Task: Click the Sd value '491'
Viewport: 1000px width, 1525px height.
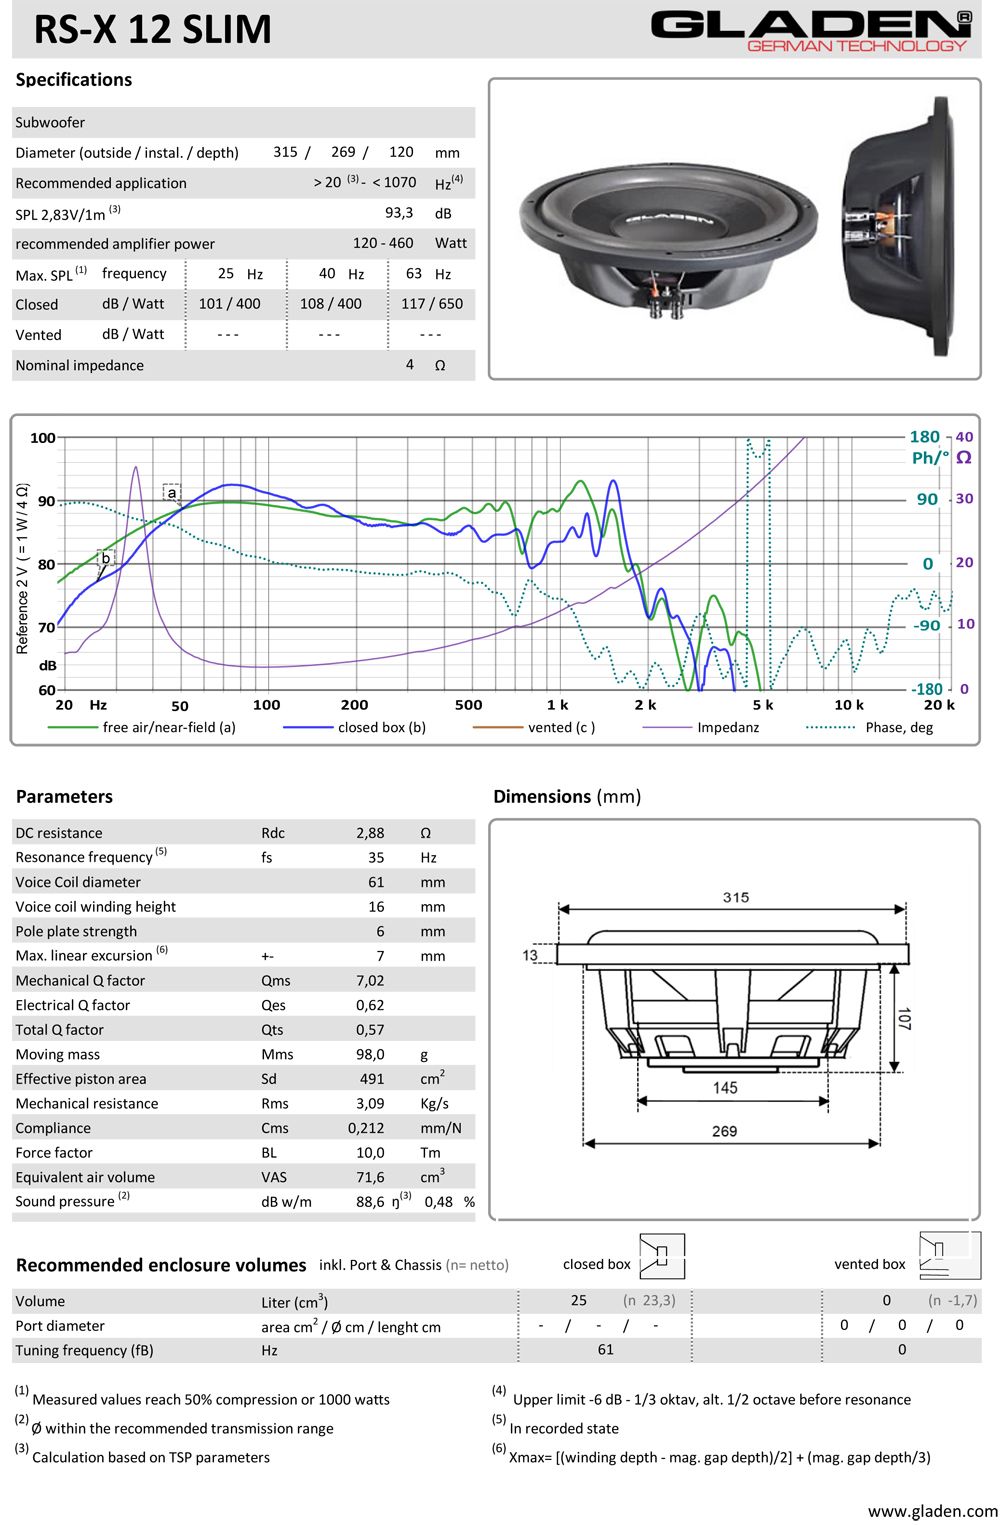Action: click(372, 1079)
